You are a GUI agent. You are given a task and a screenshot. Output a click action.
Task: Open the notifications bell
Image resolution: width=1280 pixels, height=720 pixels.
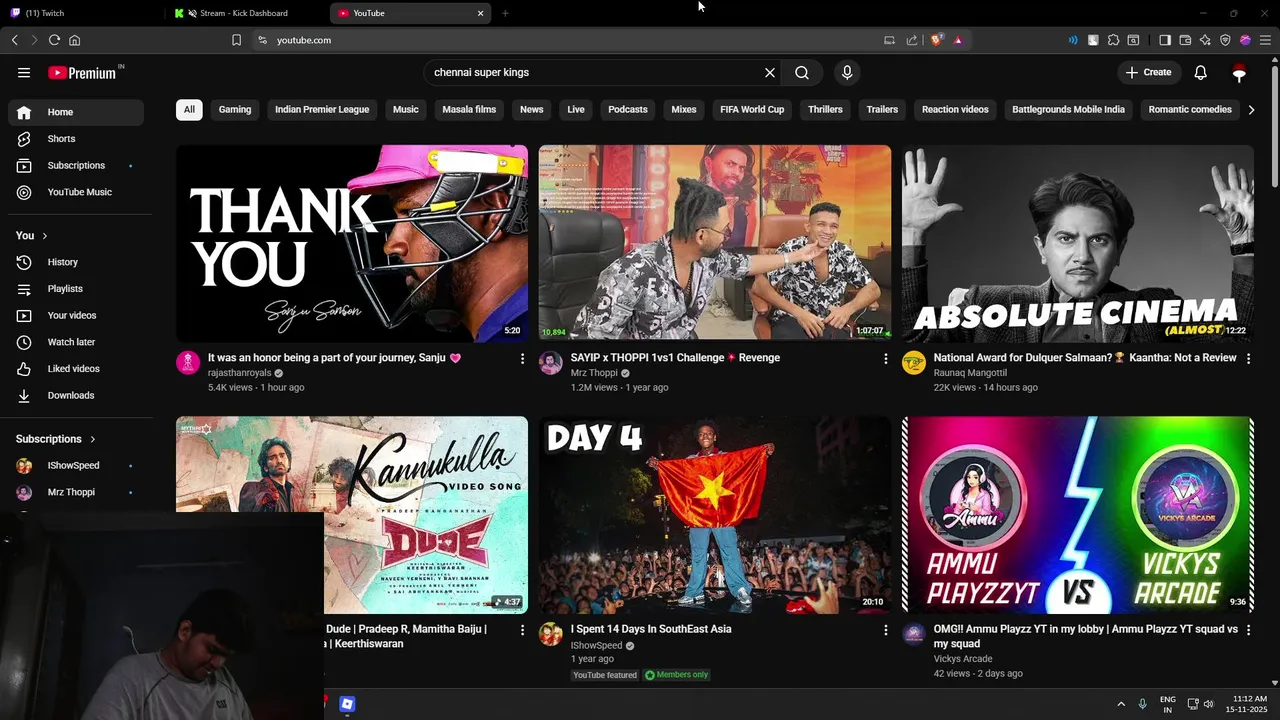click(x=1201, y=72)
